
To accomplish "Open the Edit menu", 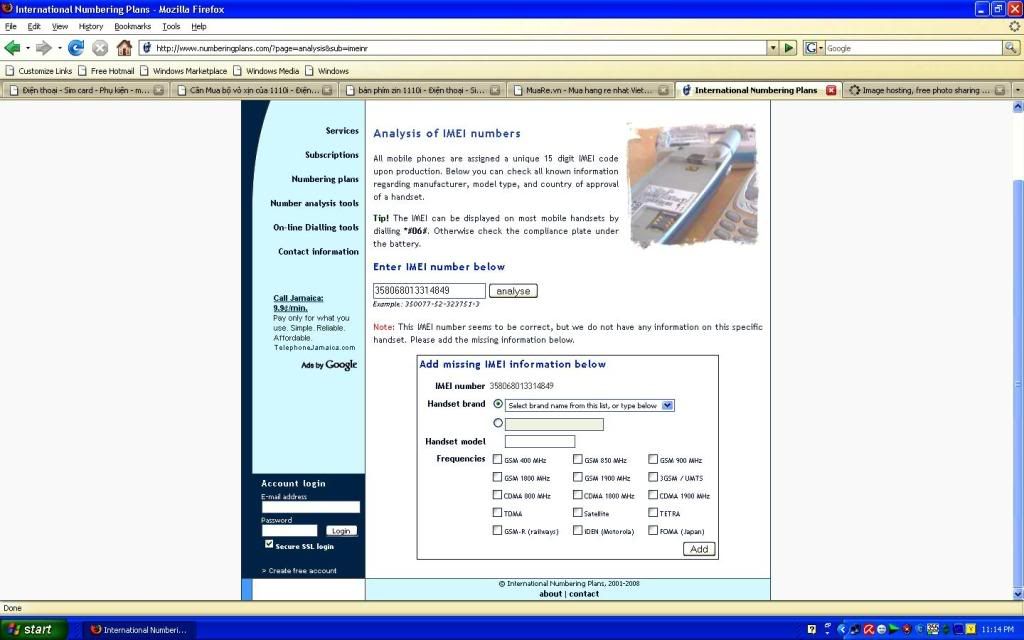I will (34, 26).
